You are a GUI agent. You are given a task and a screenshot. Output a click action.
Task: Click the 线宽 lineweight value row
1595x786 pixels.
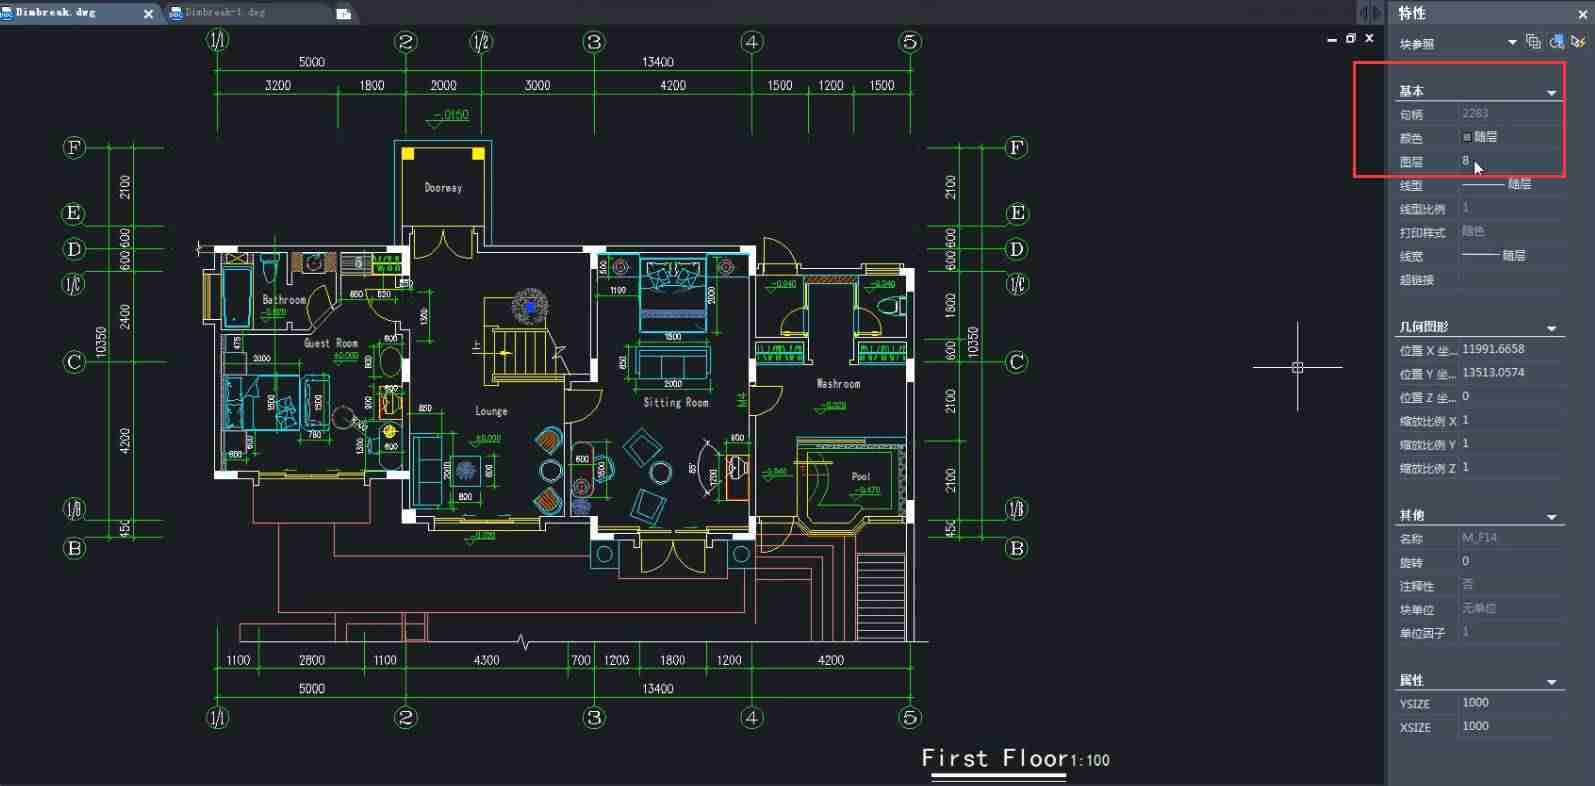point(1510,256)
